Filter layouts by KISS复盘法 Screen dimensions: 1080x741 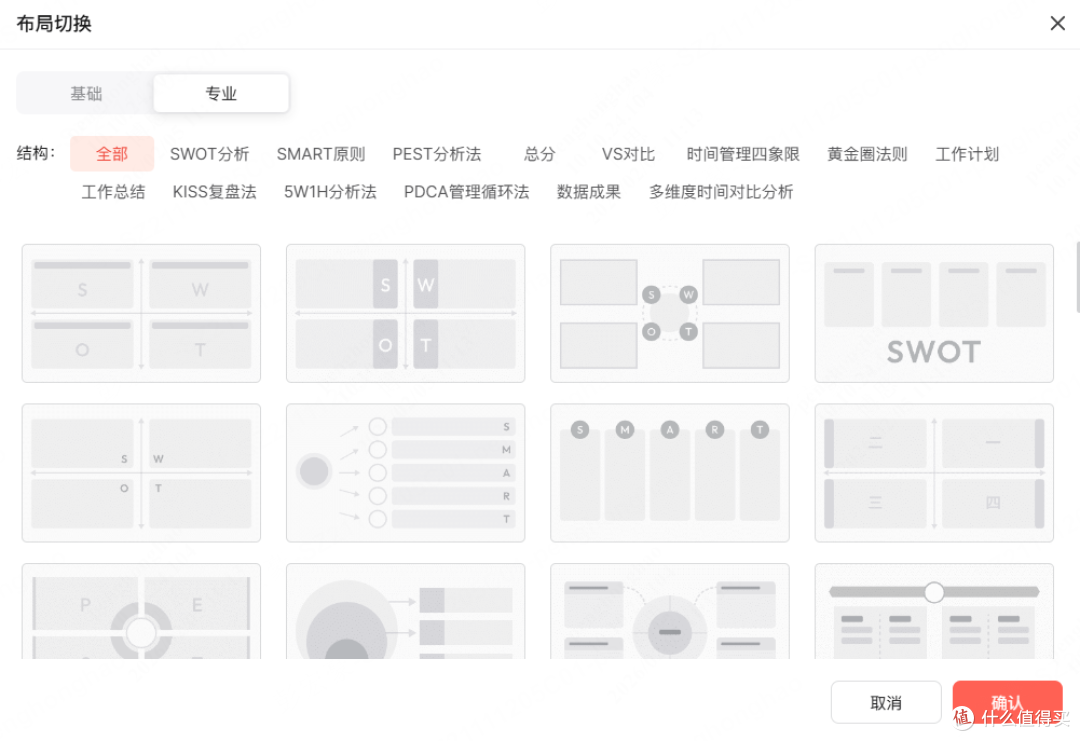[214, 191]
